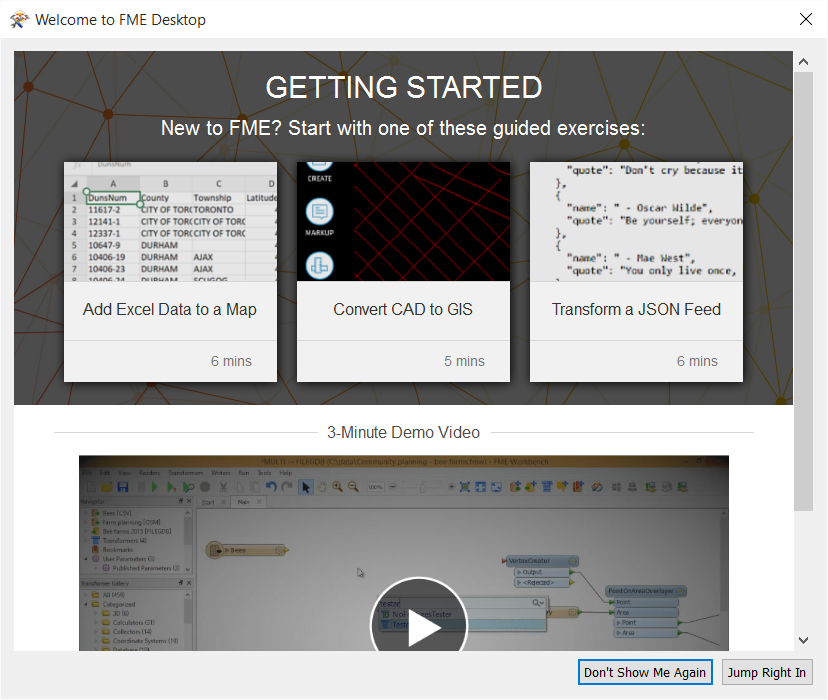Click the scroll up arrow of the welcome page
828x700 pixels.
pyautogui.click(x=803, y=62)
